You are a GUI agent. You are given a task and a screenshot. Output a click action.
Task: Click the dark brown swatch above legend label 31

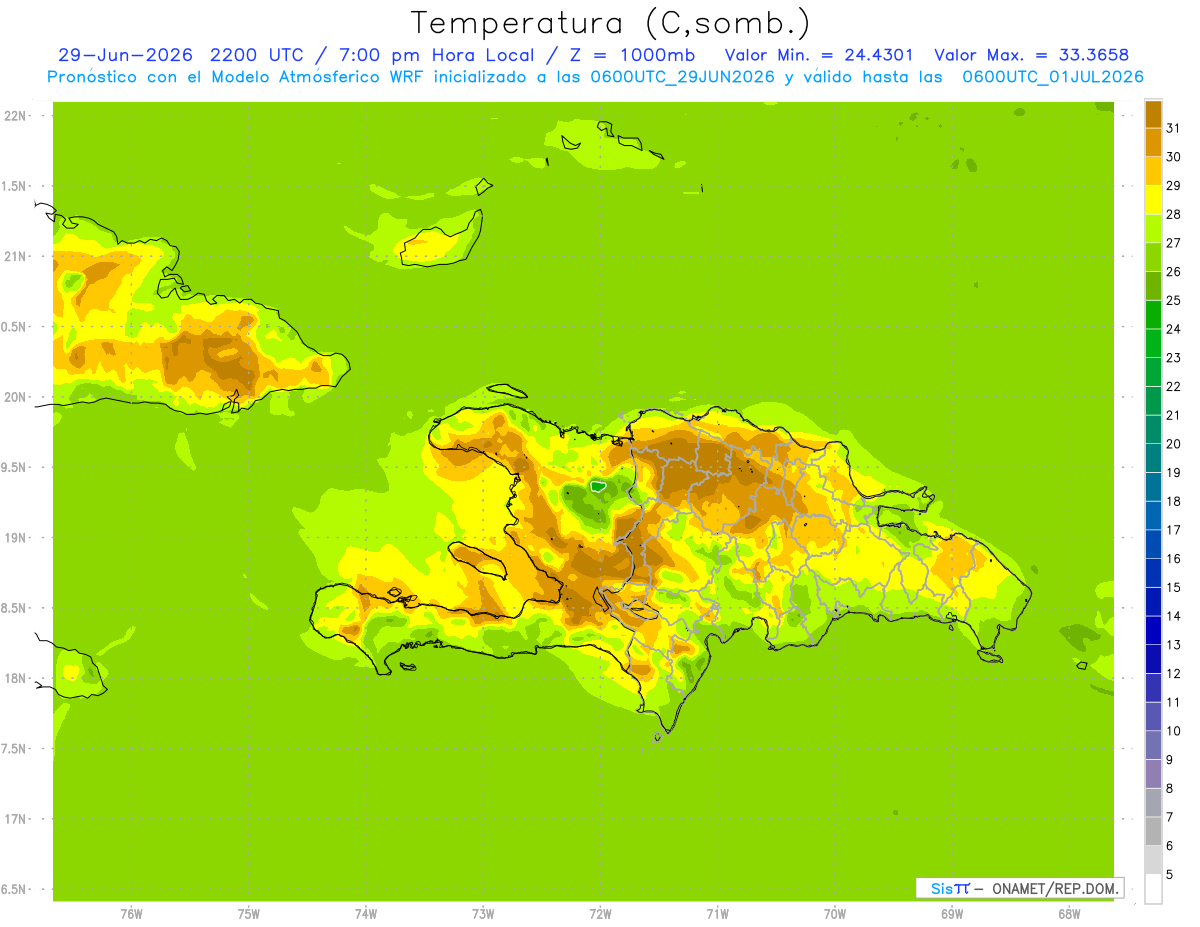tap(1153, 113)
